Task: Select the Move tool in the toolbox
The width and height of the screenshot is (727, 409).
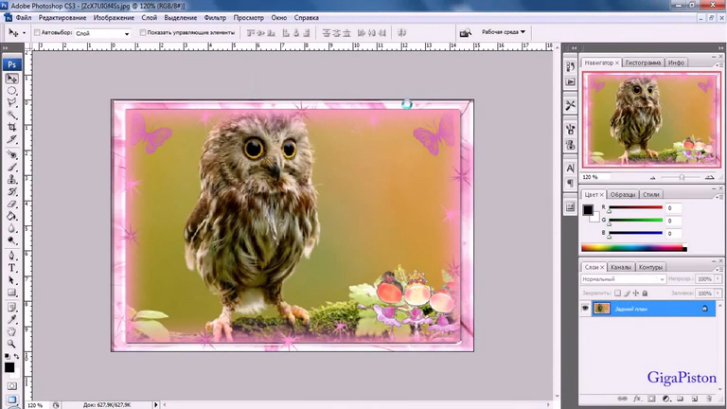Action: tap(12, 78)
